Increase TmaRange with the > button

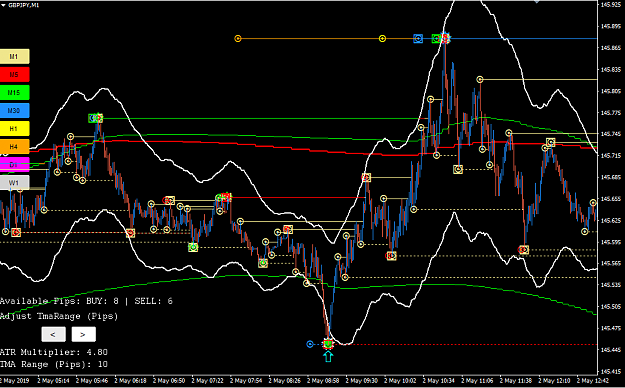[83, 334]
